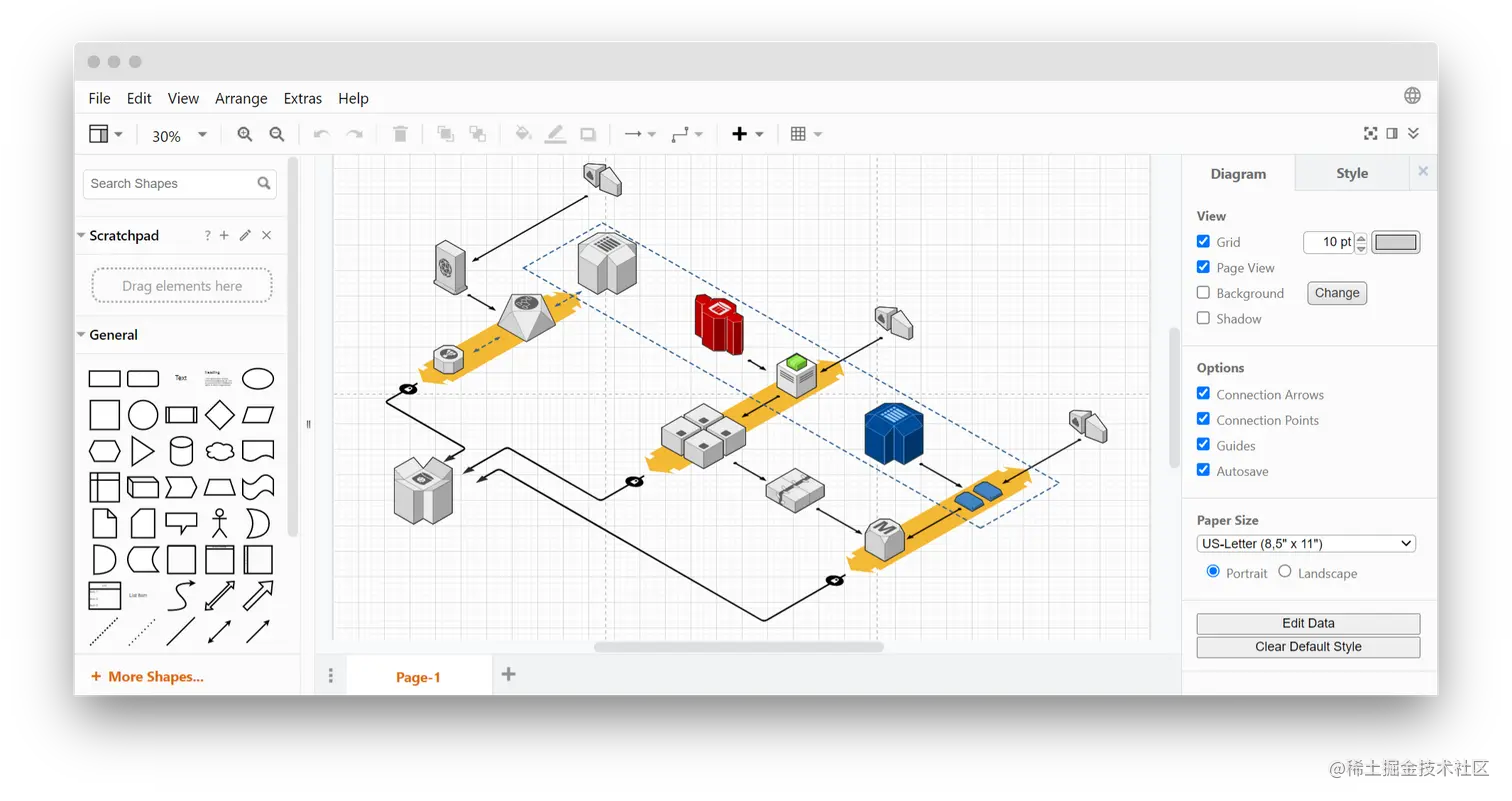Viewport: 1512px width, 801px height.
Task: Toggle the Connection Arrows checkbox
Action: 1203,394
